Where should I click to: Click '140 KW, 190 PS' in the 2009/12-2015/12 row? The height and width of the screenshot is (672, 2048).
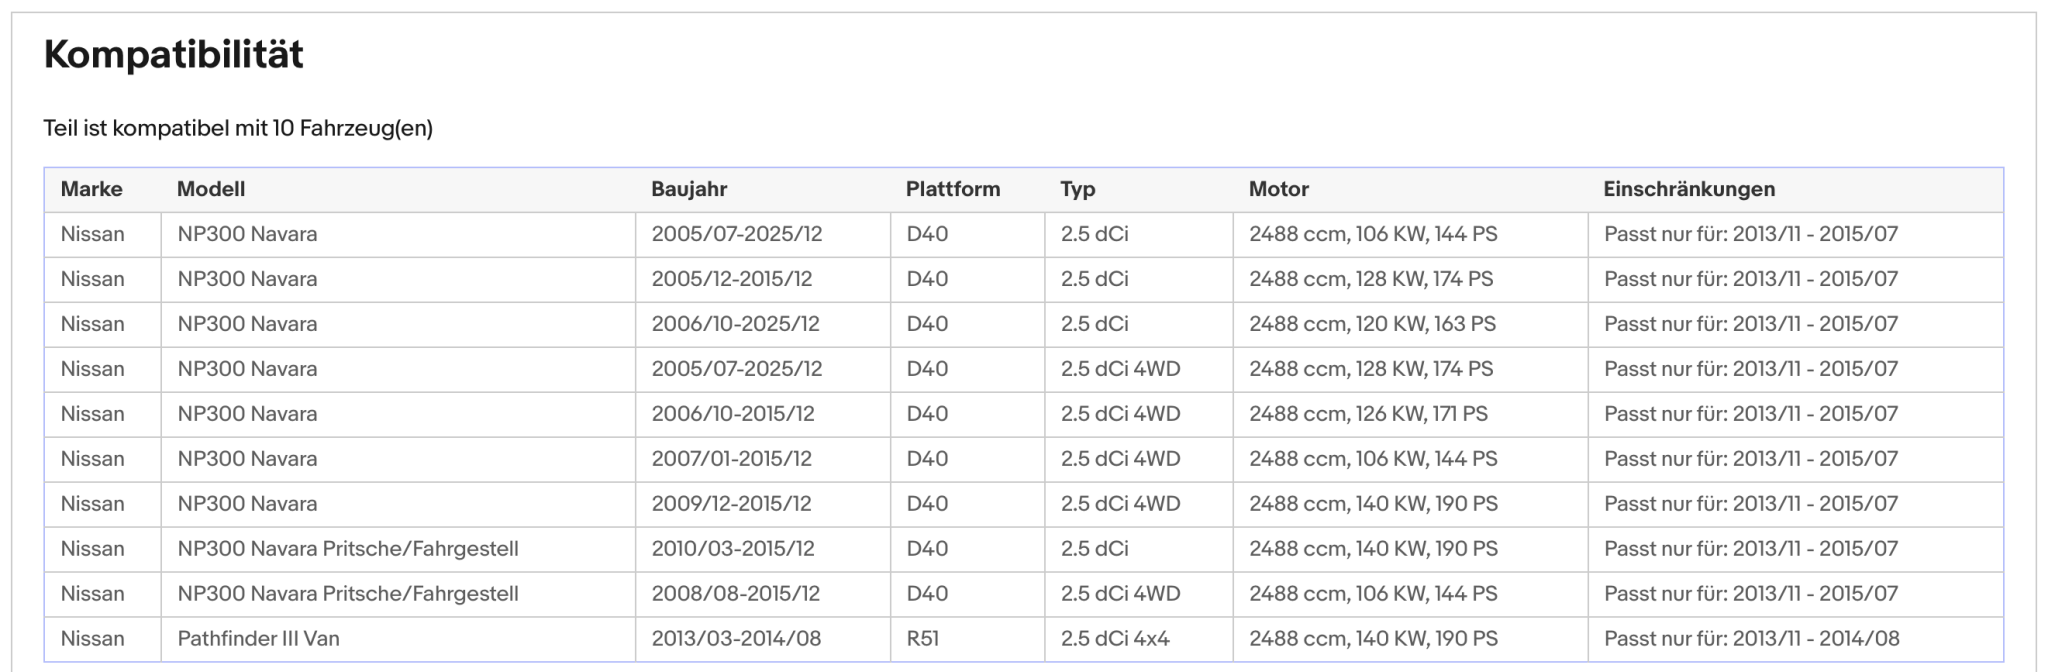click(1426, 504)
